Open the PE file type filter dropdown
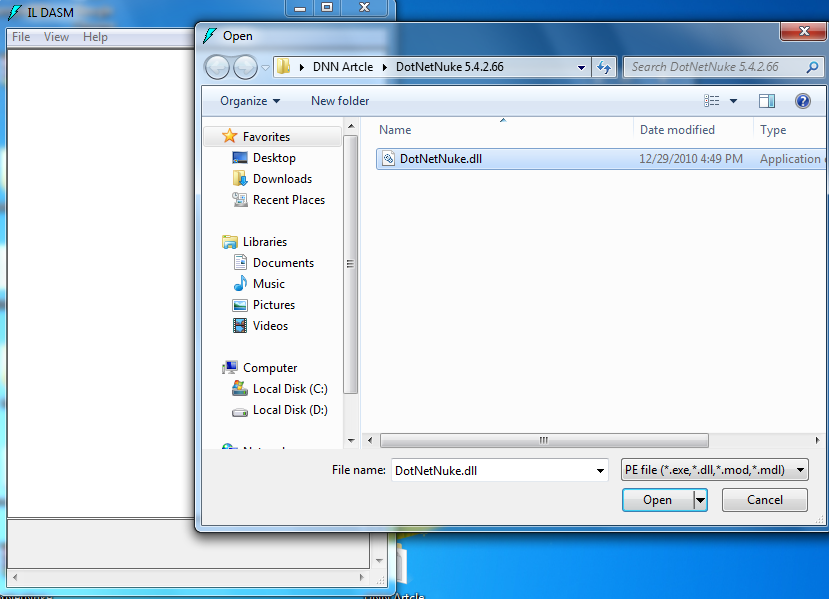Screen dimensions: 830x599 (715, 470)
